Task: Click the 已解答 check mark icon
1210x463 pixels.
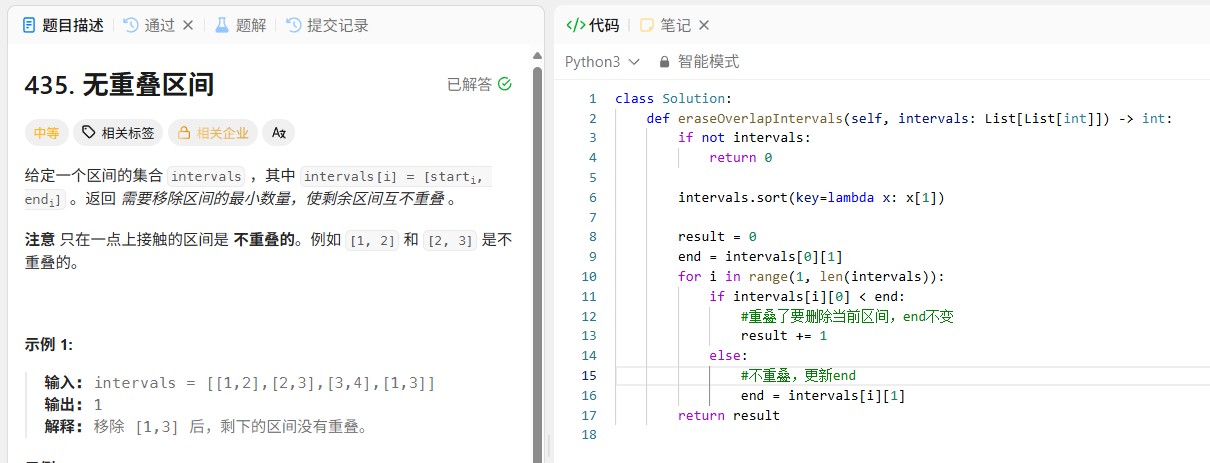Action: 505,84
